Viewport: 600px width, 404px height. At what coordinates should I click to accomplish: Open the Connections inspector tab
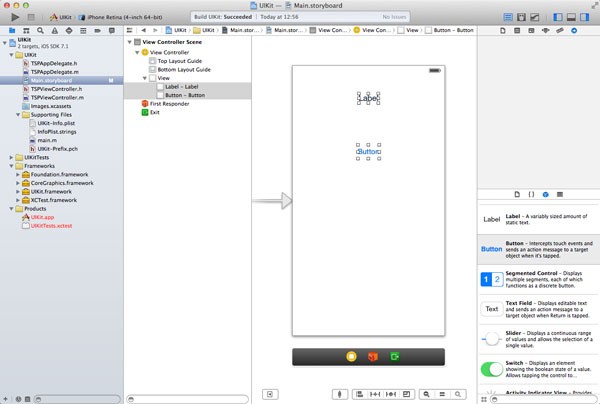(574, 31)
